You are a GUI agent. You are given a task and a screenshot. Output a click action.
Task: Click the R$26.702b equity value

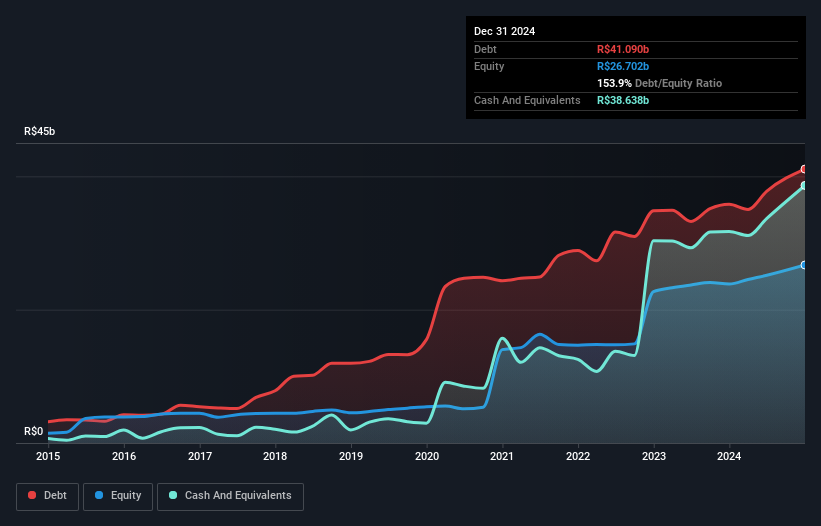click(623, 66)
